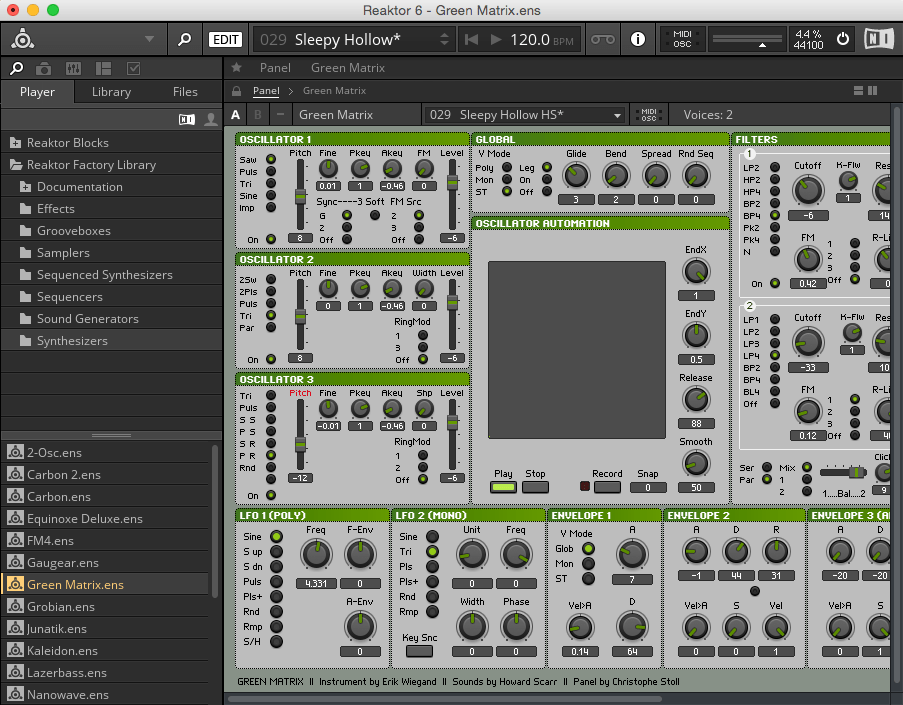Click the preset stepper arrows beside Sleepy Hollow
Viewport: 903px width, 705px height.
(x=444, y=39)
